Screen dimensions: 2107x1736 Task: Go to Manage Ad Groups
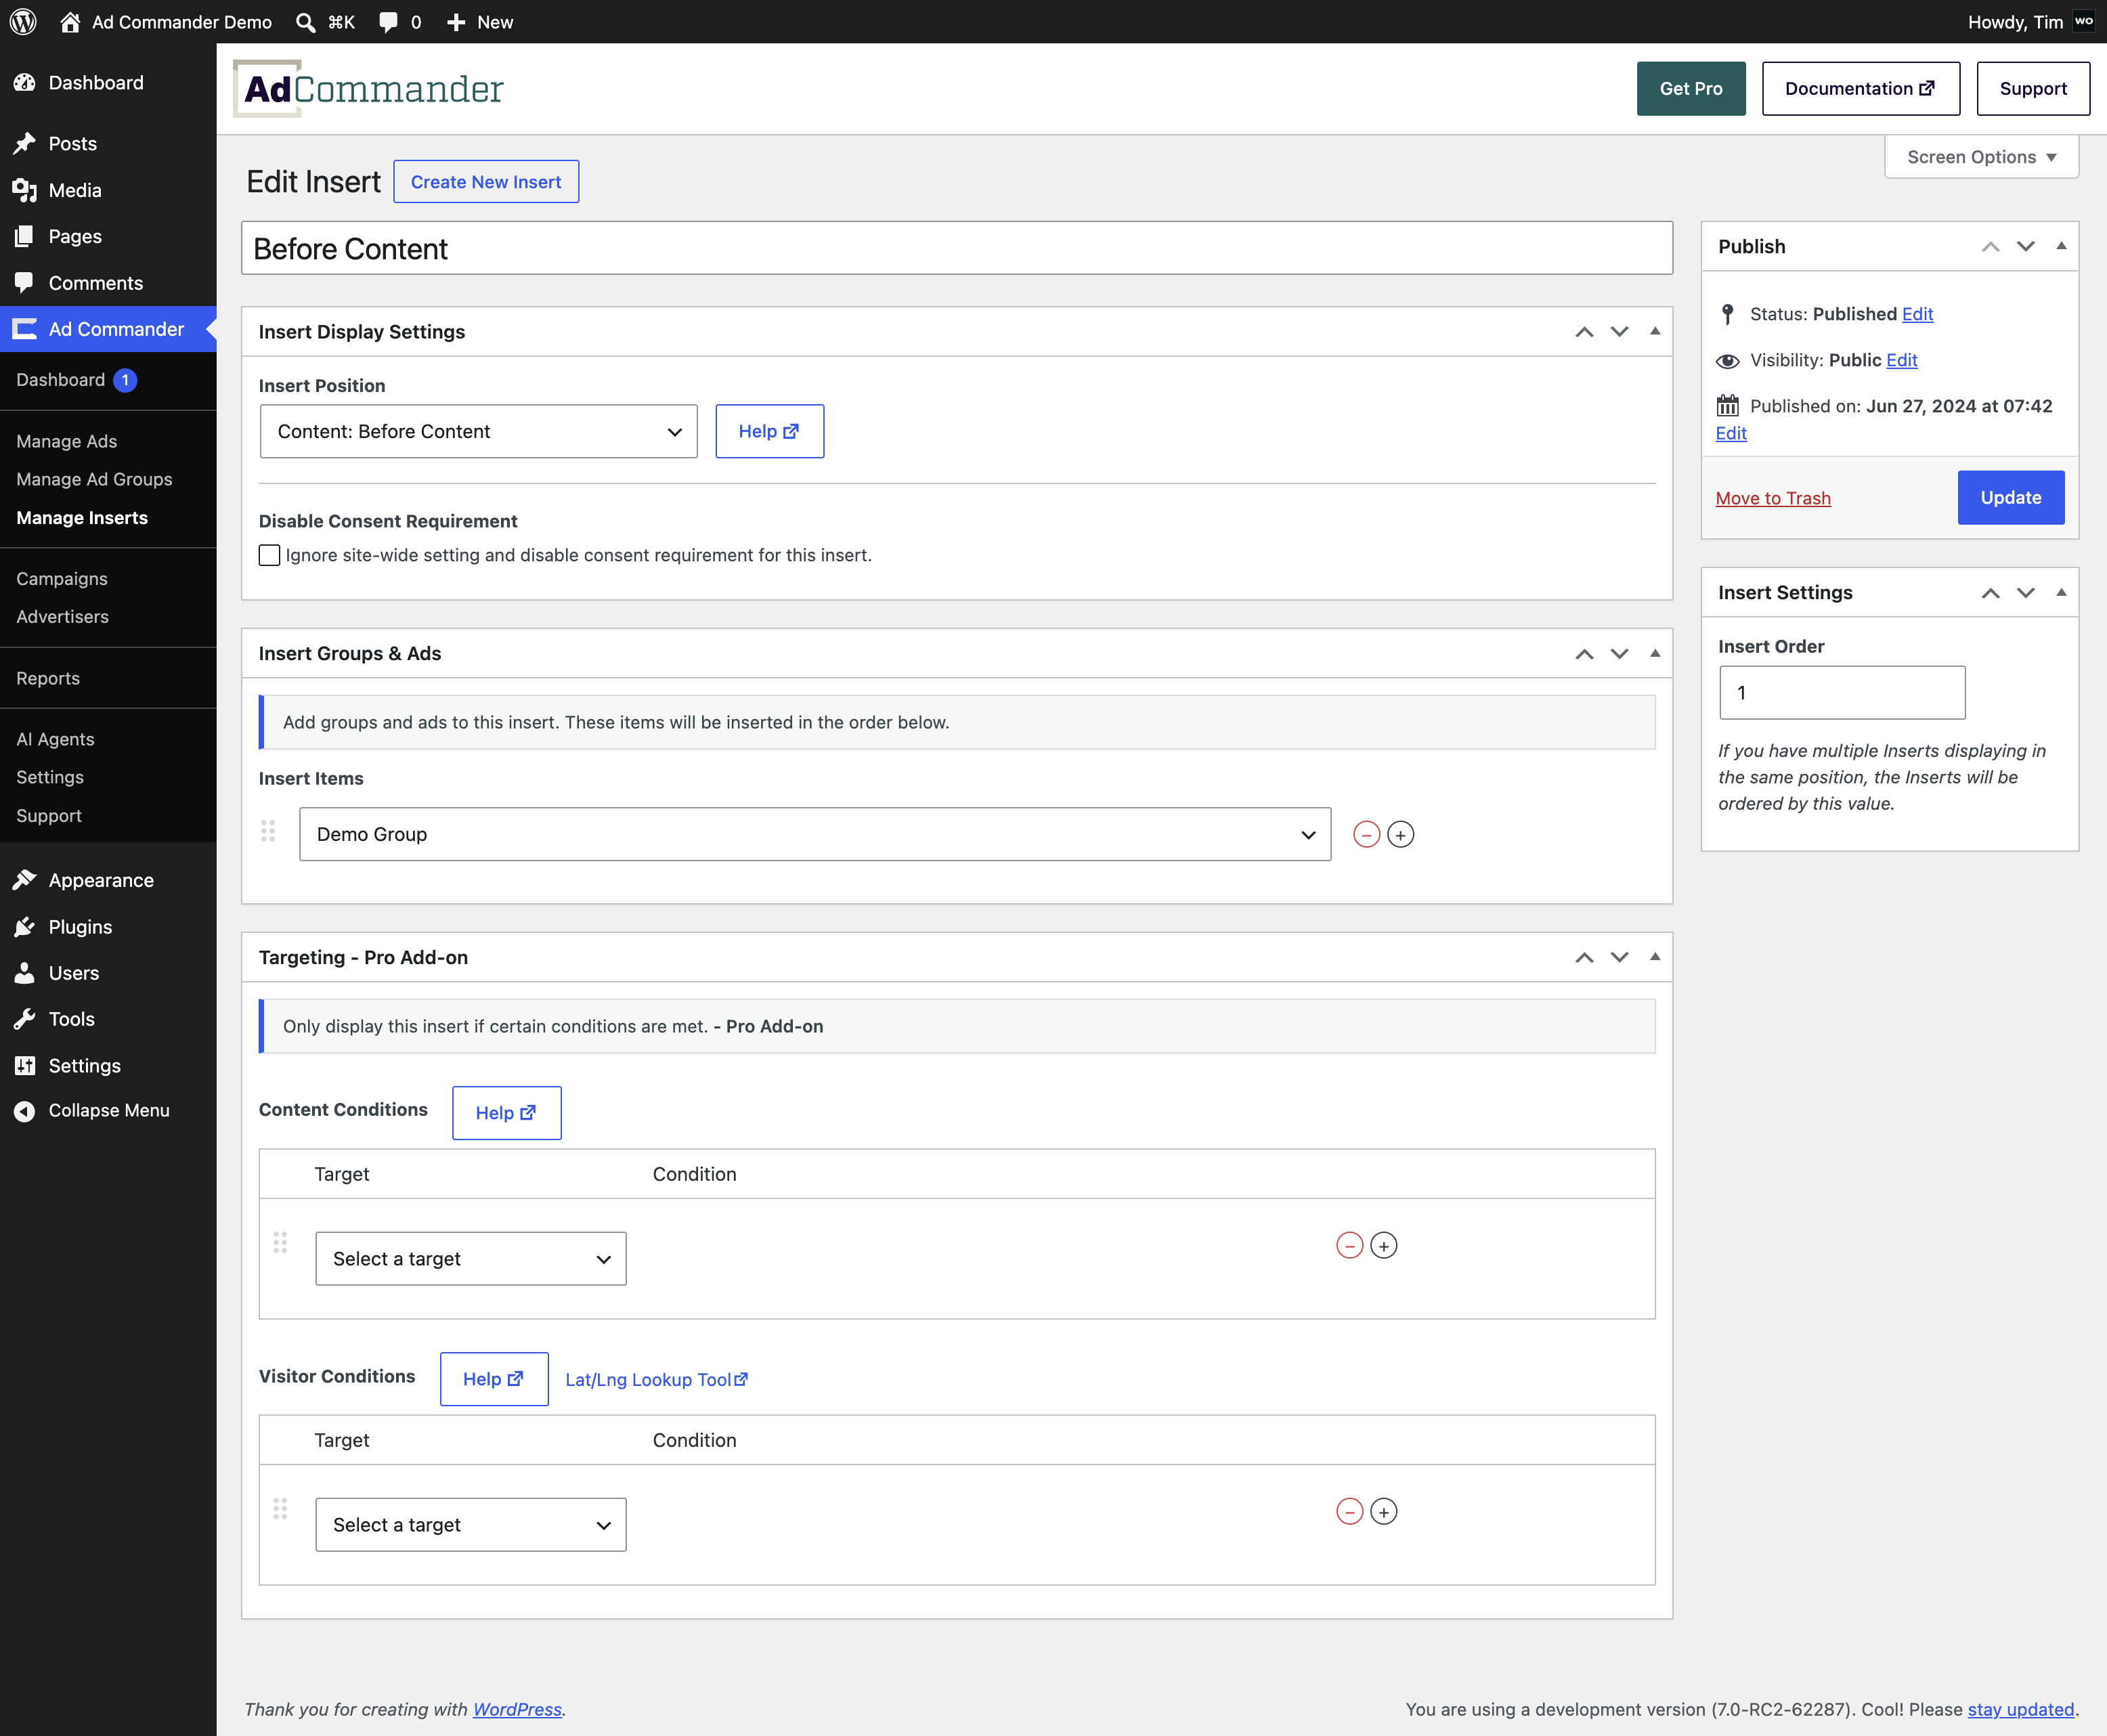click(94, 479)
